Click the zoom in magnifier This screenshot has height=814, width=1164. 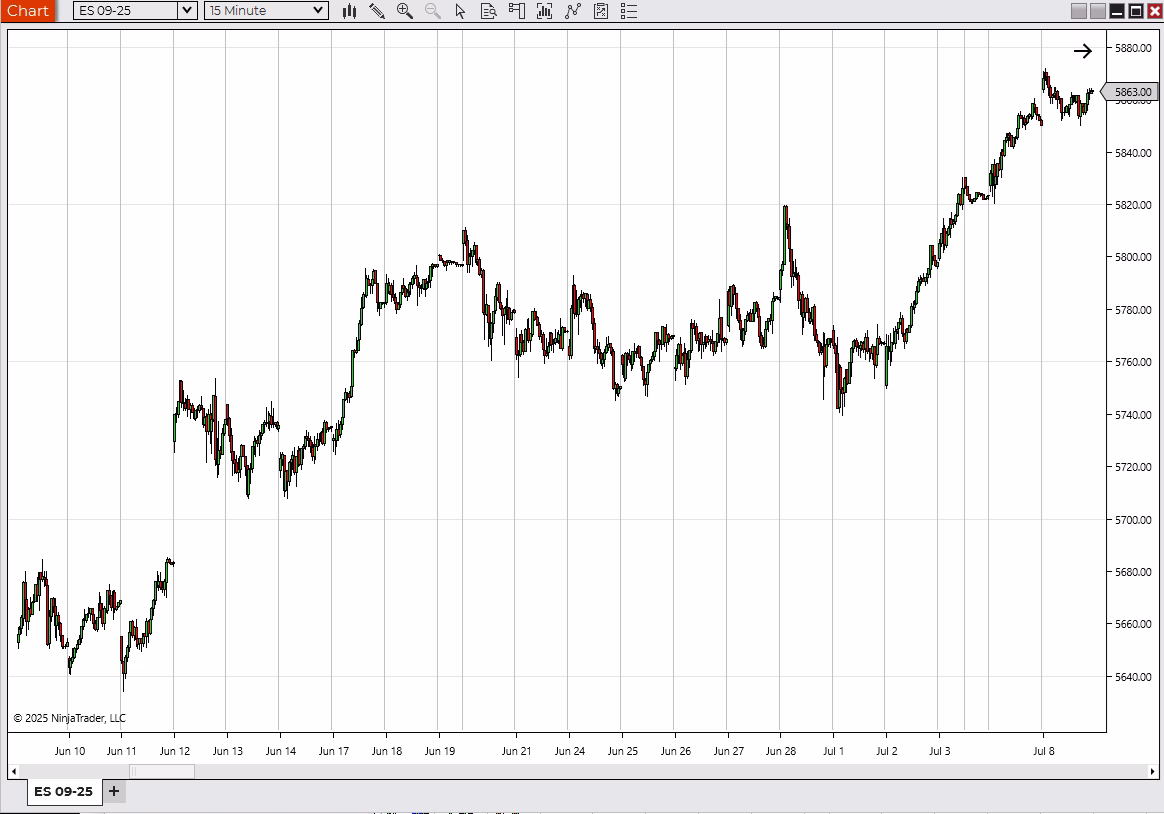405,11
